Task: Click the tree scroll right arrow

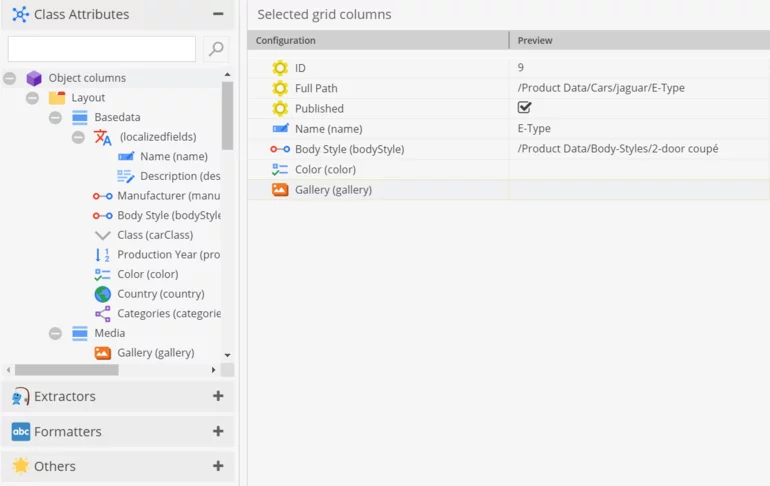Action: point(213,370)
